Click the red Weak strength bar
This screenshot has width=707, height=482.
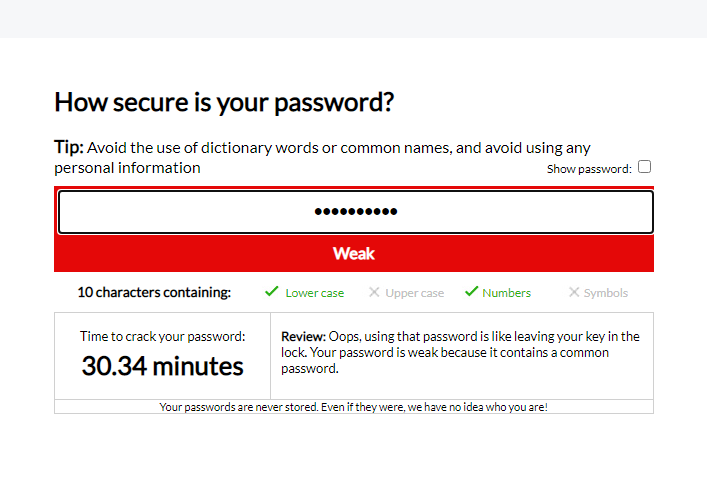coord(354,254)
